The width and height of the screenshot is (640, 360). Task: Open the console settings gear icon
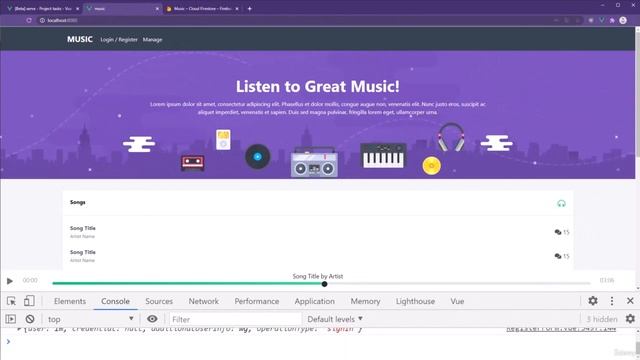630,319
